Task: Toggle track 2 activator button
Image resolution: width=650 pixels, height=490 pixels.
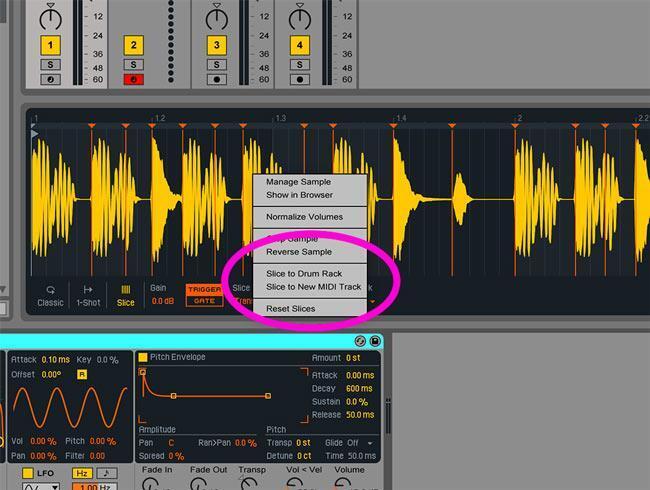Action: pyautogui.click(x=133, y=45)
